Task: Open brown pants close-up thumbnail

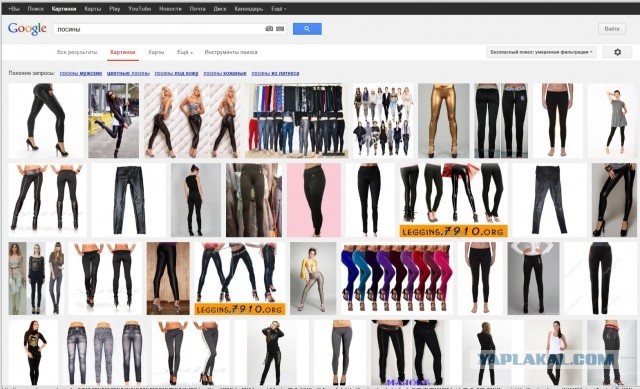Action: point(254,200)
